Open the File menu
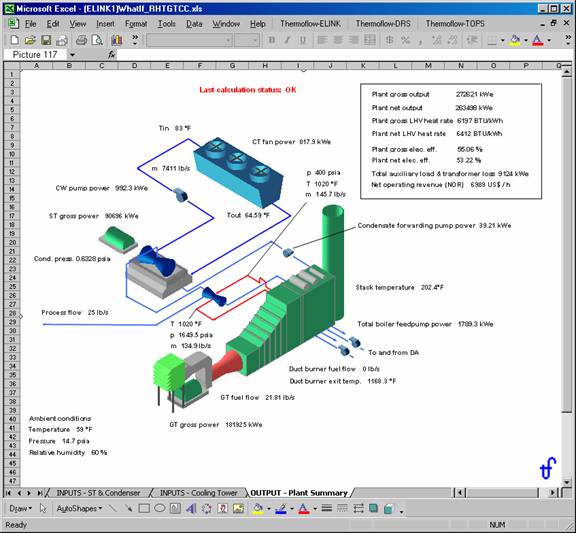 pos(30,24)
